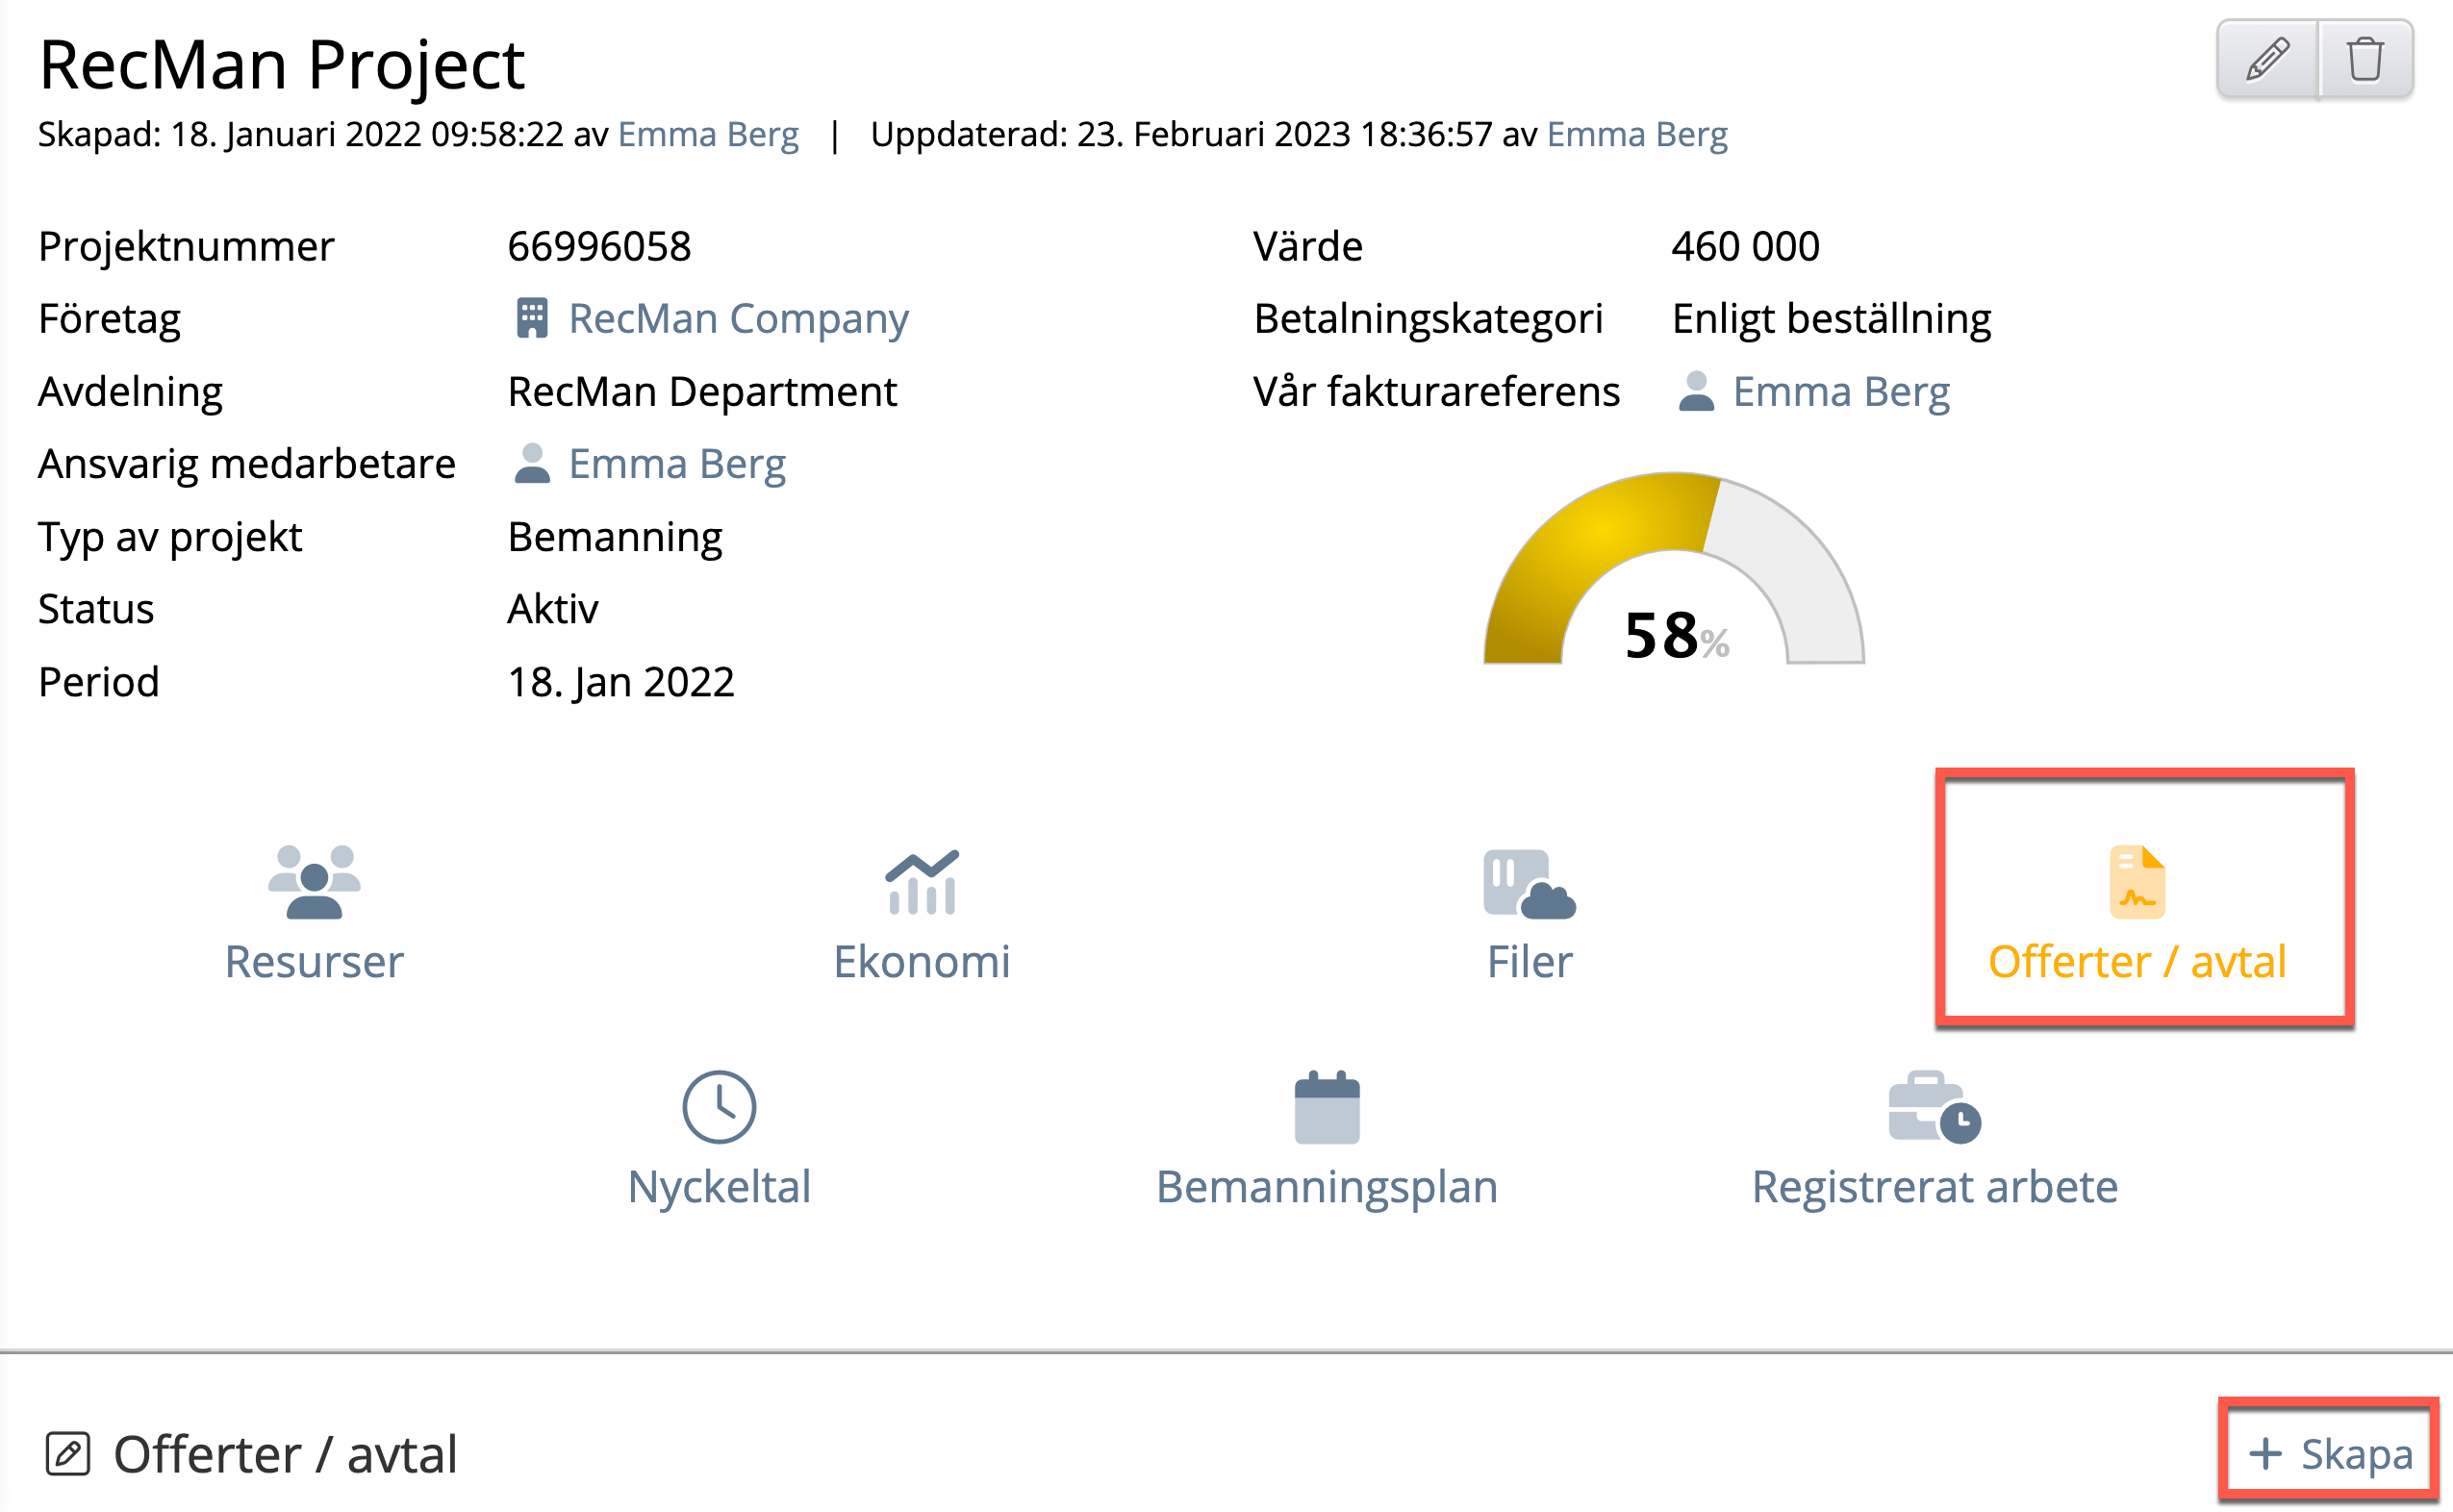Image resolution: width=2453 pixels, height=1512 pixels.
Task: Open the Registrerat arbete briefcase icon
Action: pos(1934,1106)
